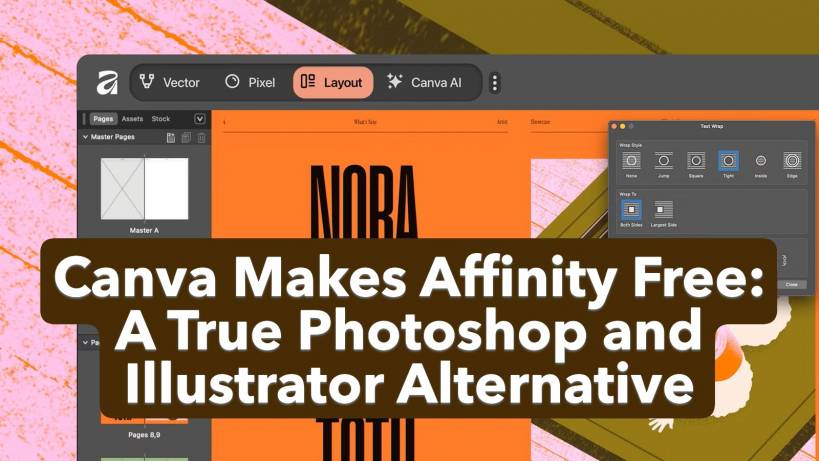Choose the Jump wrap style icon
Image resolution: width=819 pixels, height=461 pixels.
(663, 160)
